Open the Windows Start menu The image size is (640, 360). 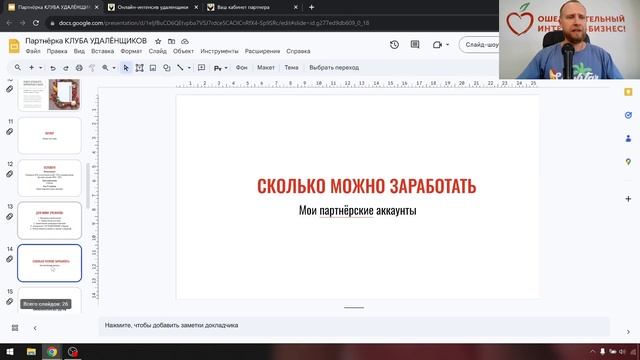tap(10, 351)
